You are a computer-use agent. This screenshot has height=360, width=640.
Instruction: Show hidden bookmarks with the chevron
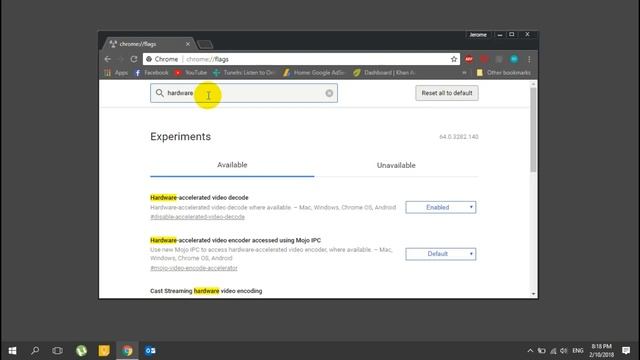tap(464, 73)
